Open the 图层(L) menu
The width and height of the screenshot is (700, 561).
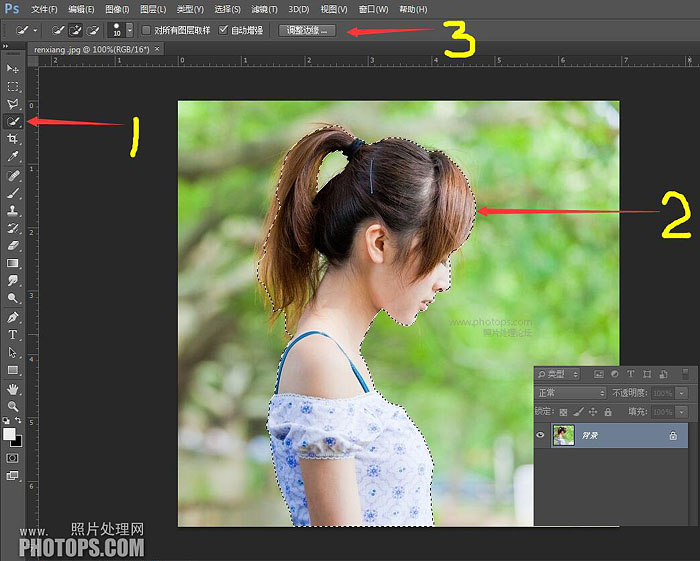click(153, 9)
